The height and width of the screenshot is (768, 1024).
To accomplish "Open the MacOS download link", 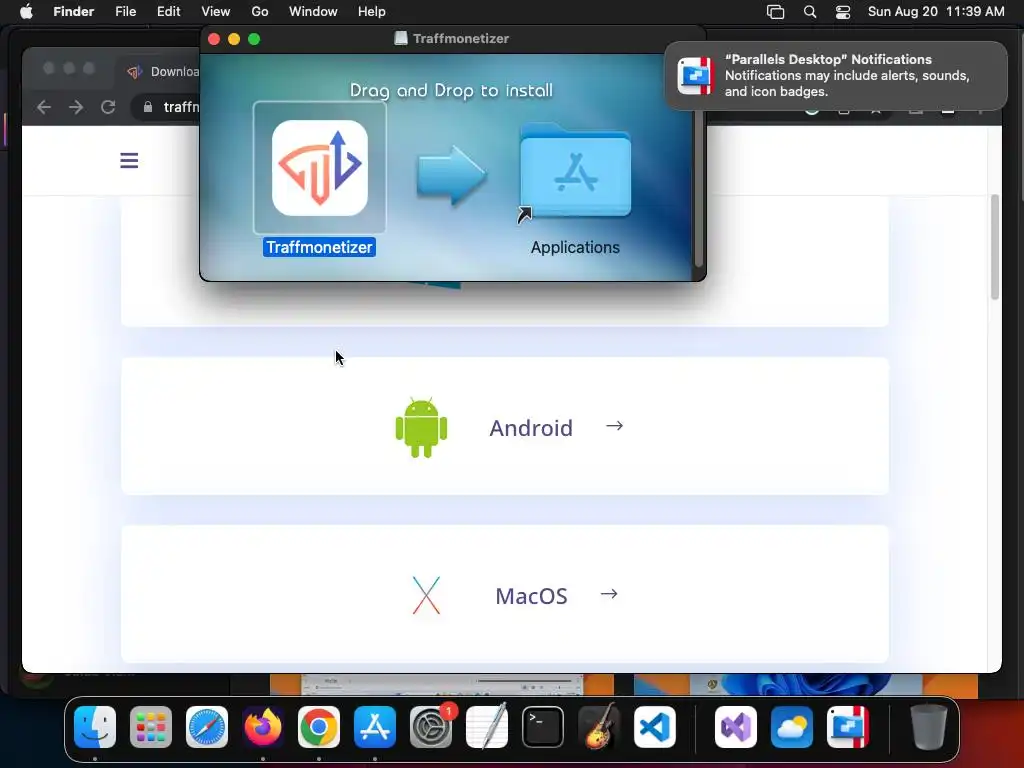I will pos(505,594).
